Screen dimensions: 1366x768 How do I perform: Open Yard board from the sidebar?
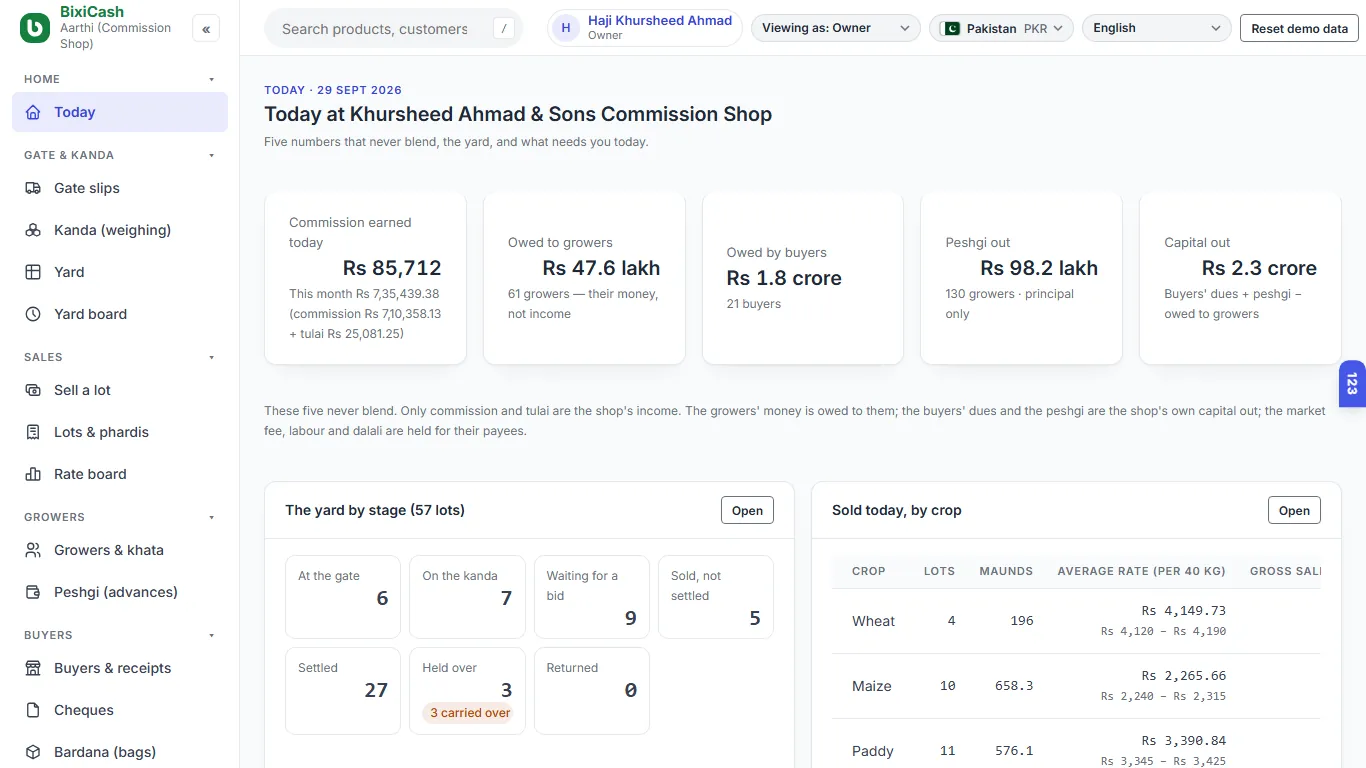pyautogui.click(x=120, y=314)
